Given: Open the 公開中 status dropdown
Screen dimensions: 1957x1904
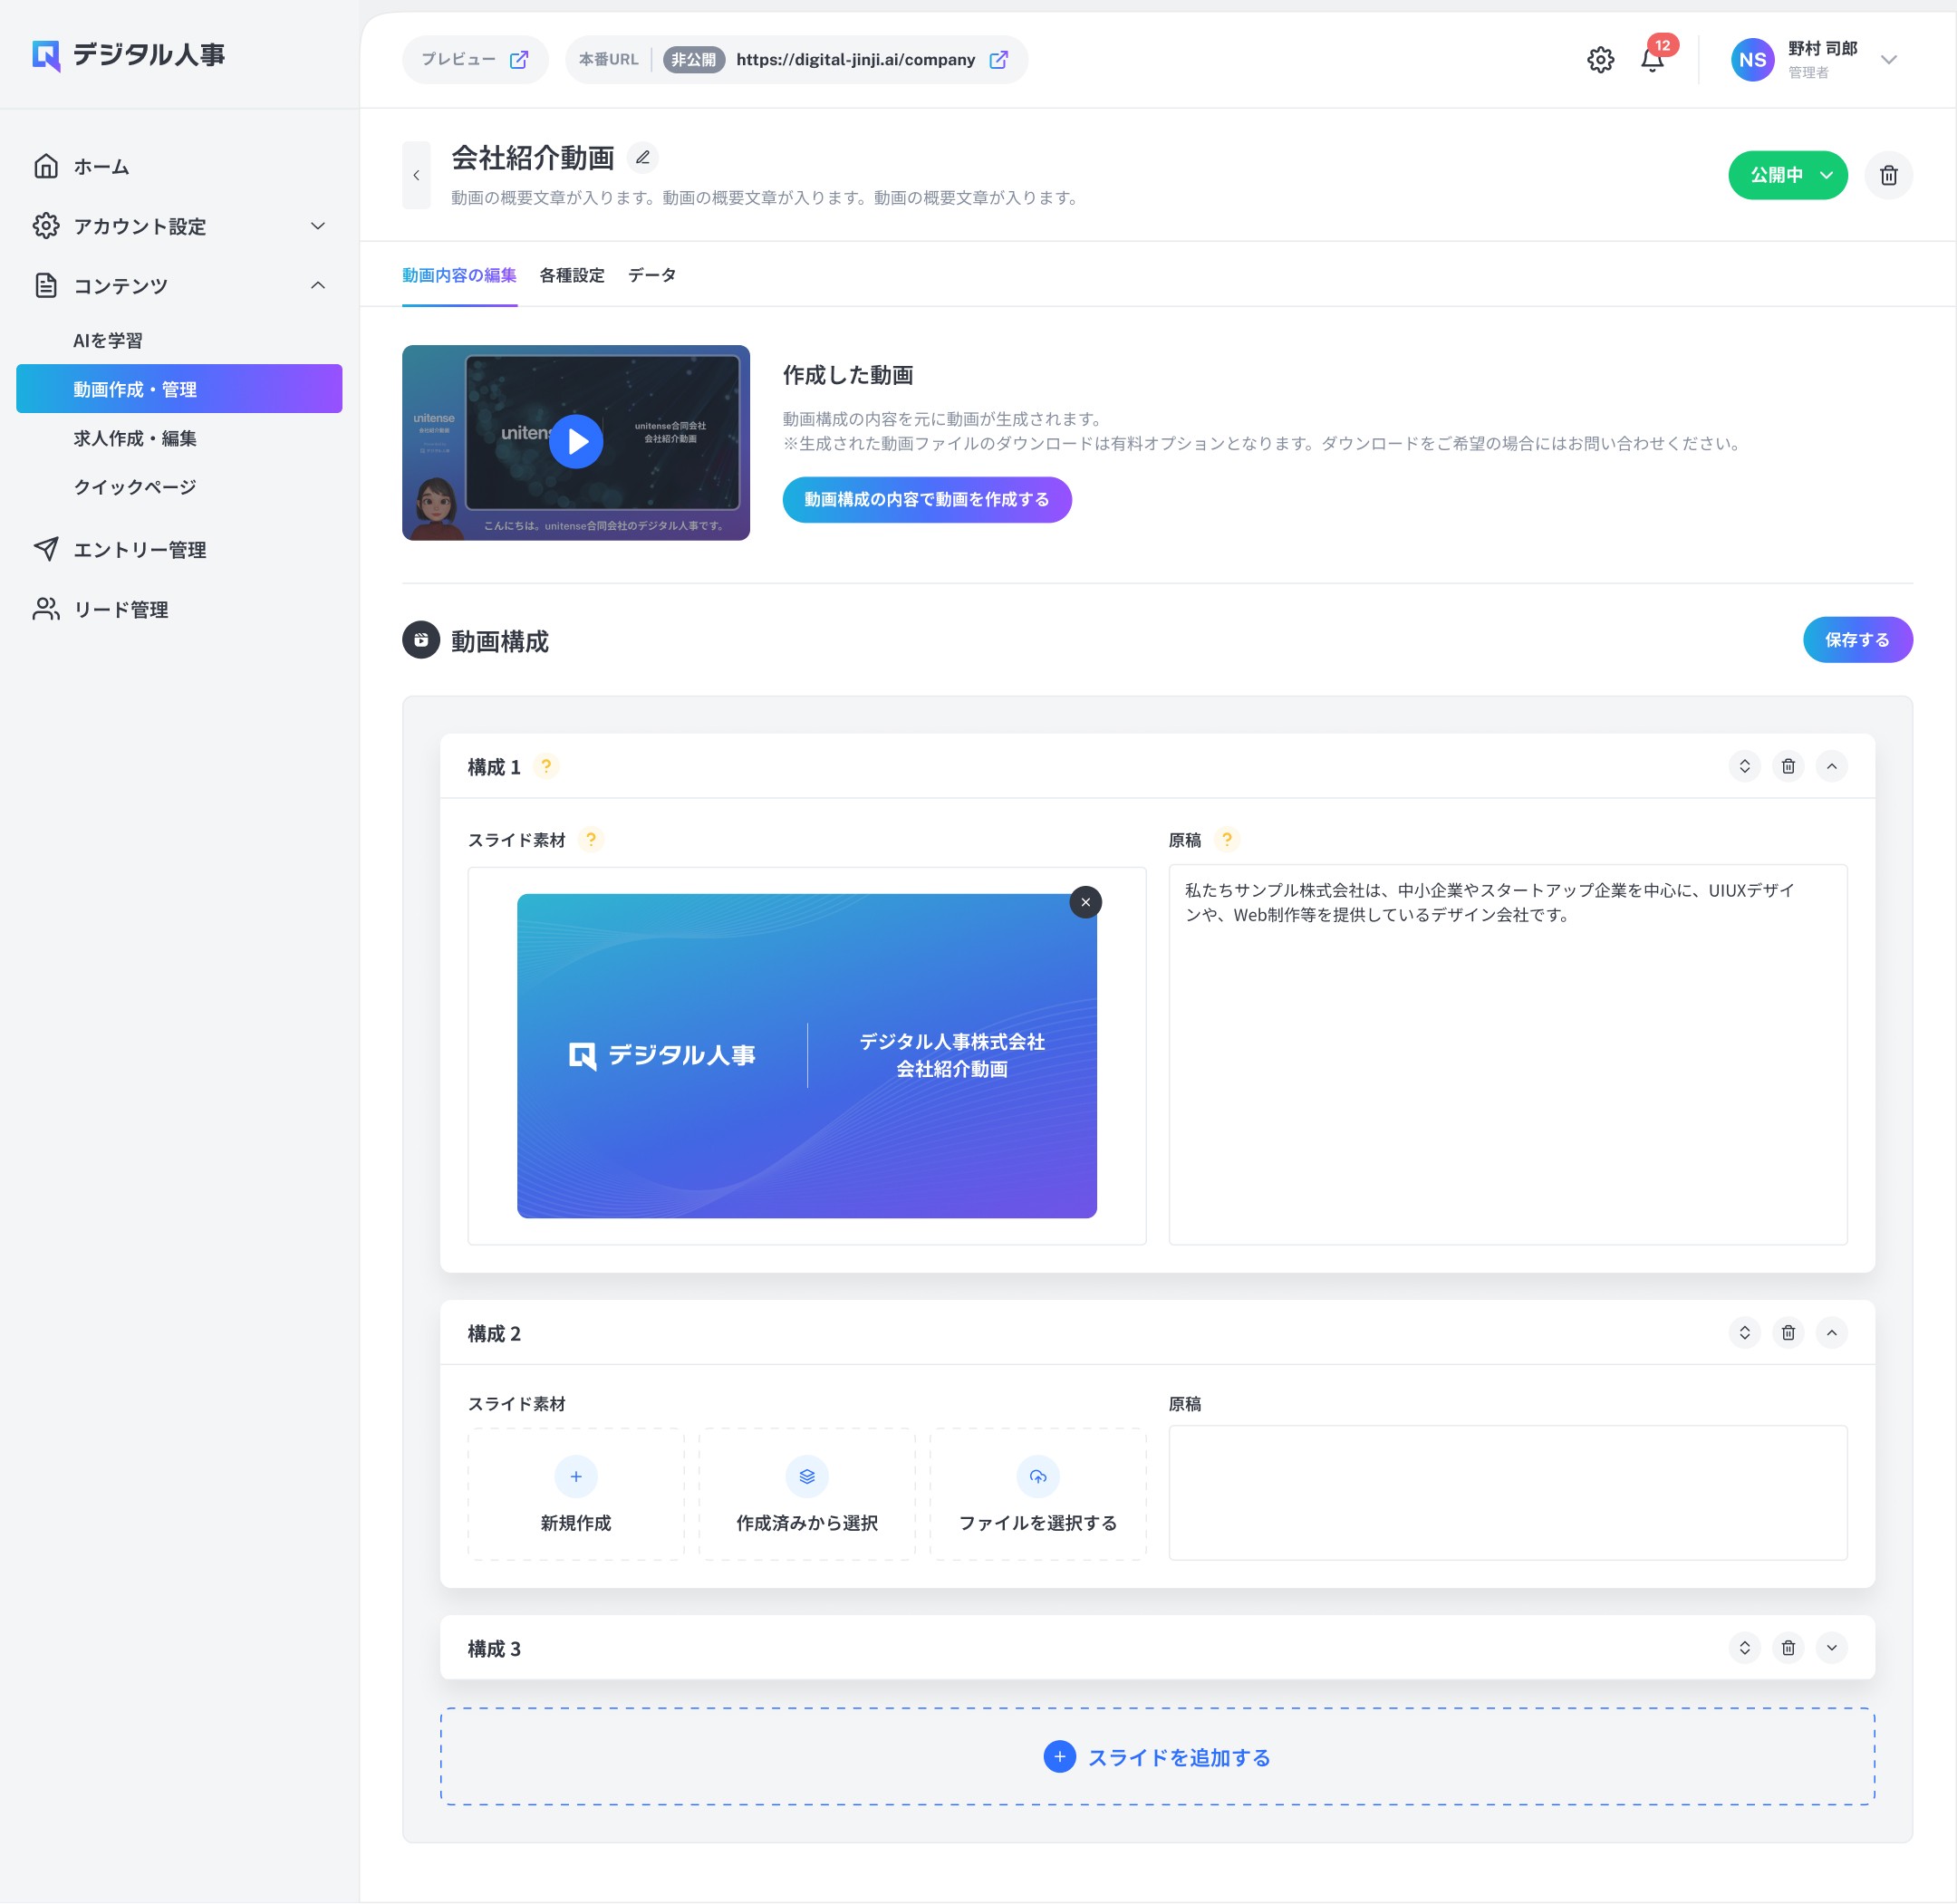Looking at the screenshot, I should tap(1787, 175).
